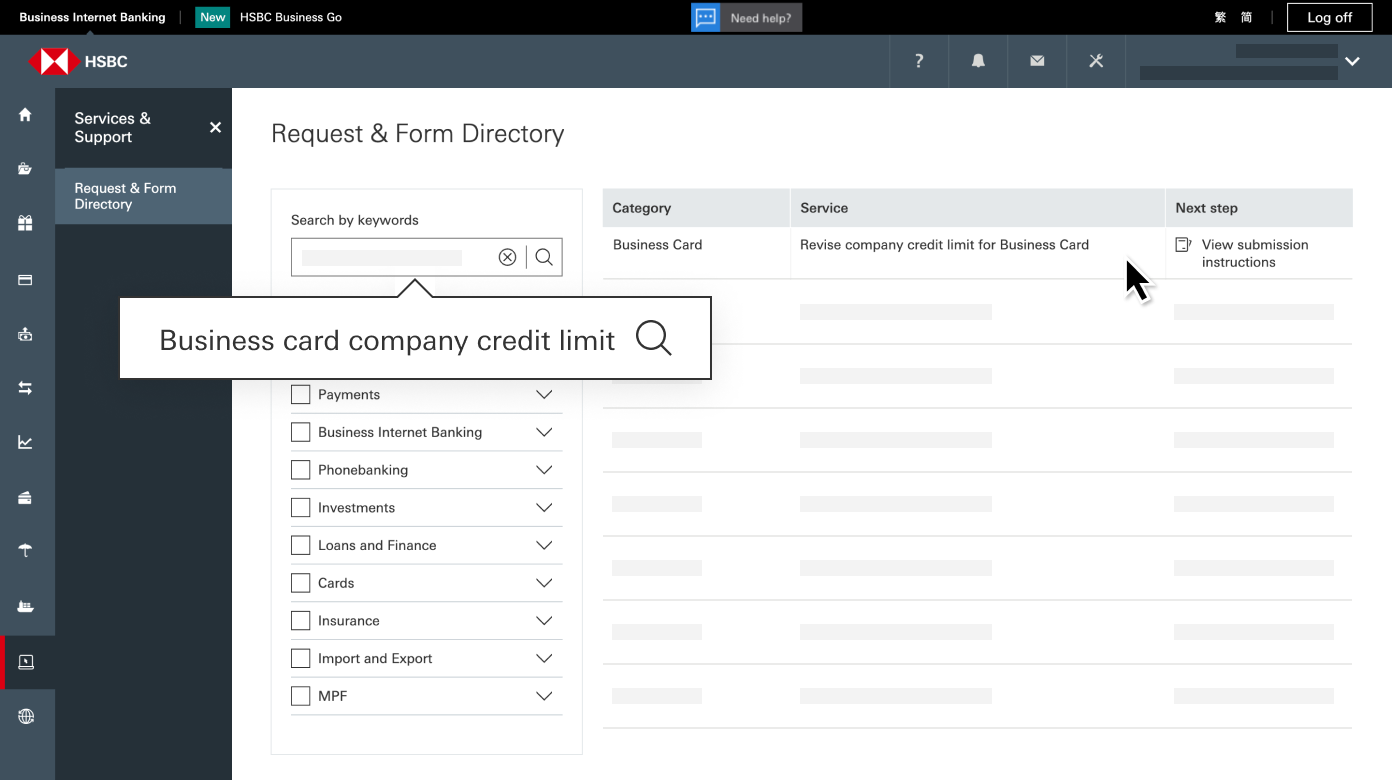Click the Log off button
This screenshot has height=780, width=1392.
(x=1329, y=17)
